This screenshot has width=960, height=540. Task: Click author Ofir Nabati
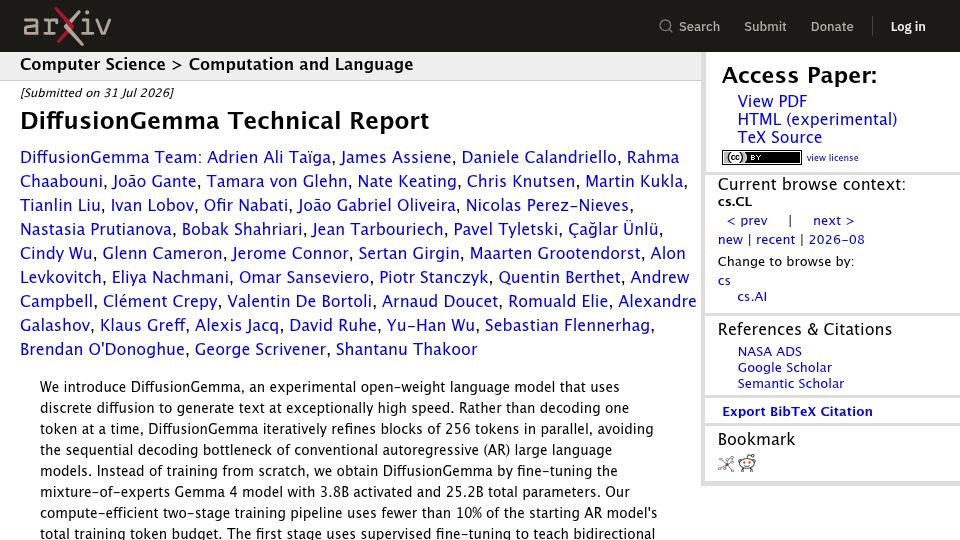pyautogui.click(x=246, y=205)
